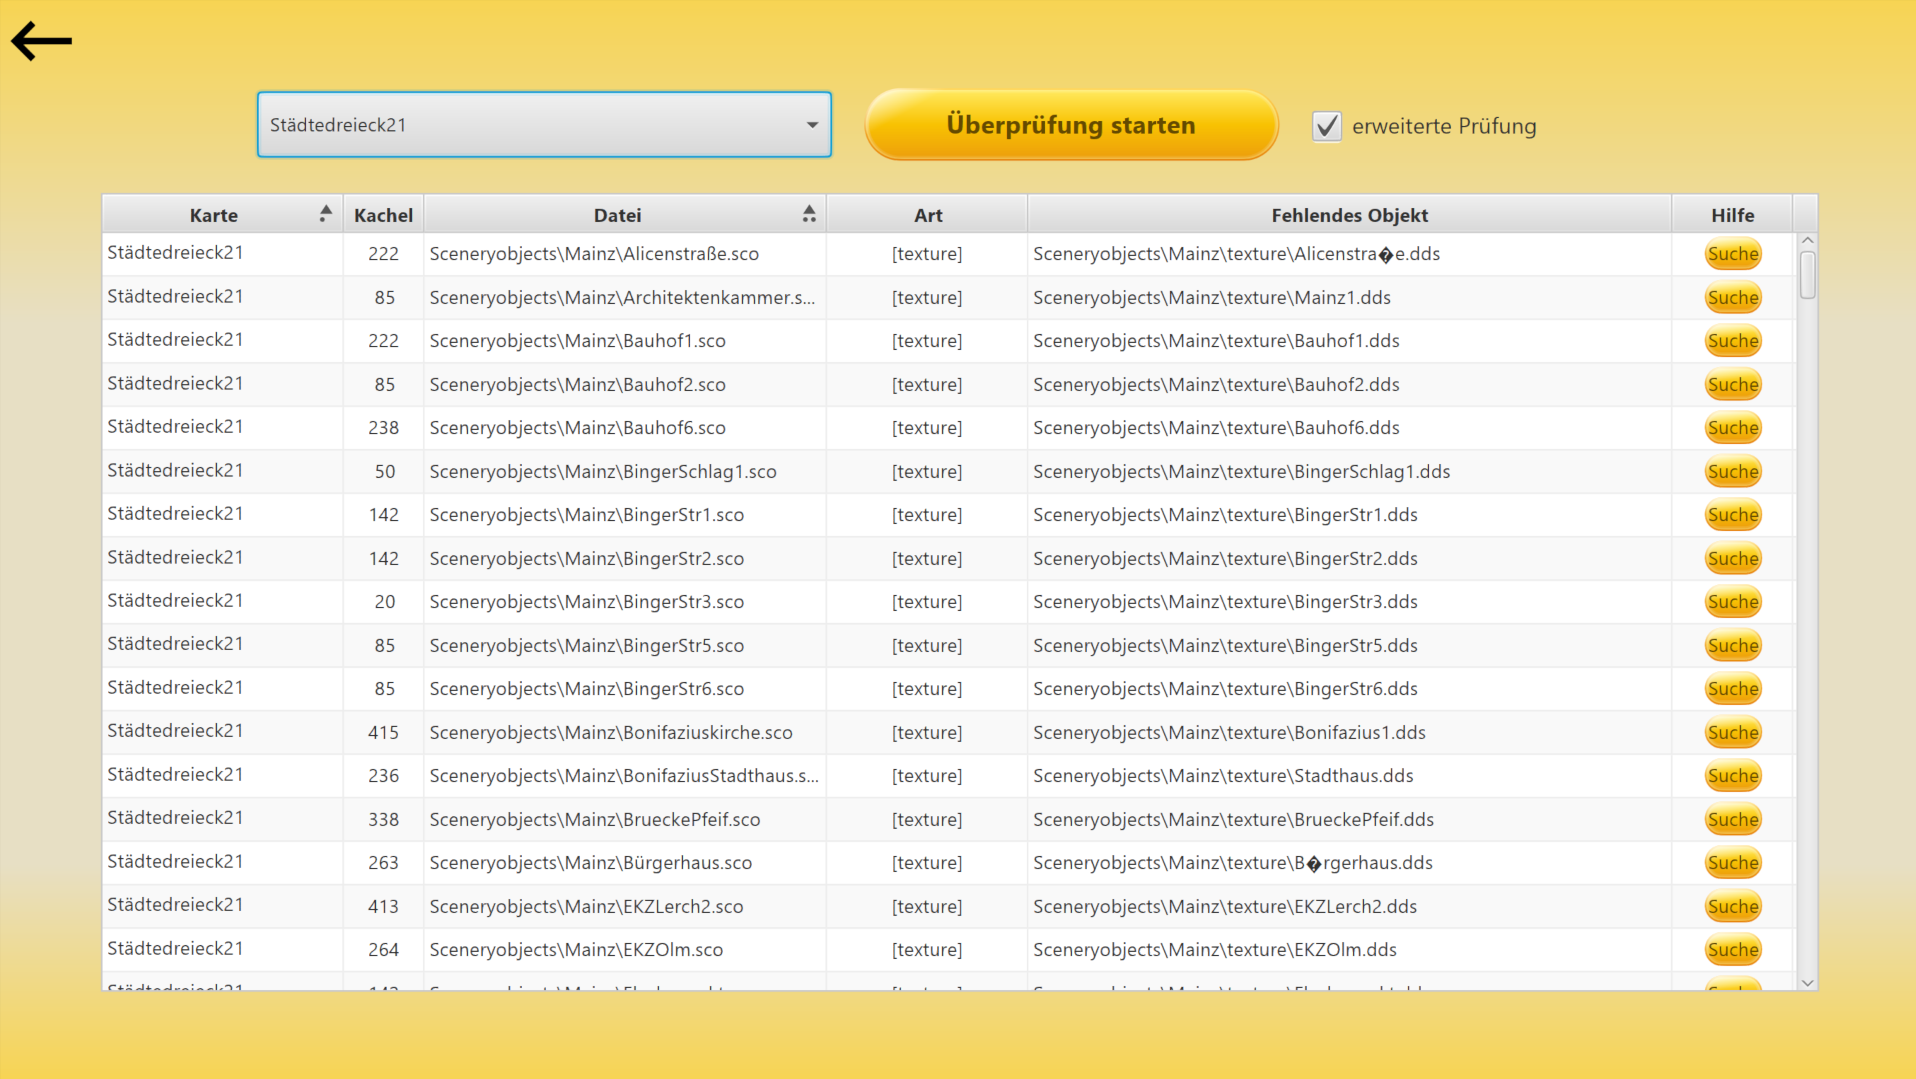Image resolution: width=1916 pixels, height=1079 pixels.
Task: Select the Architektenkammer file row
Action: 948,297
